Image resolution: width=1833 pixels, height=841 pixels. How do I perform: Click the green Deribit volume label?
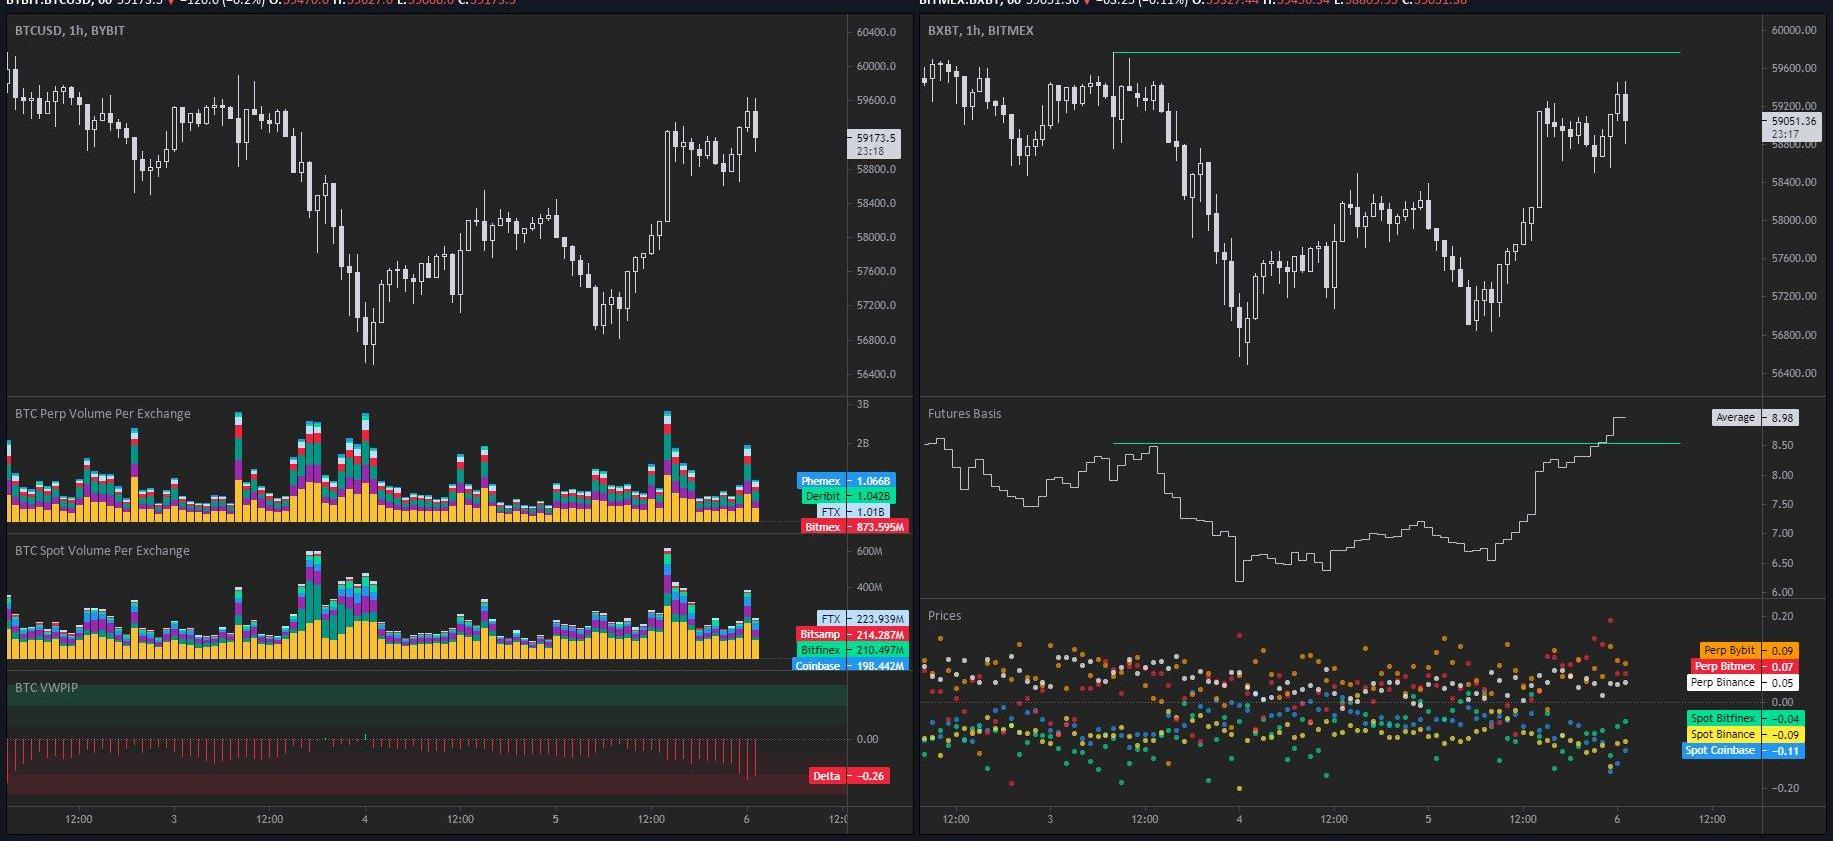point(823,496)
